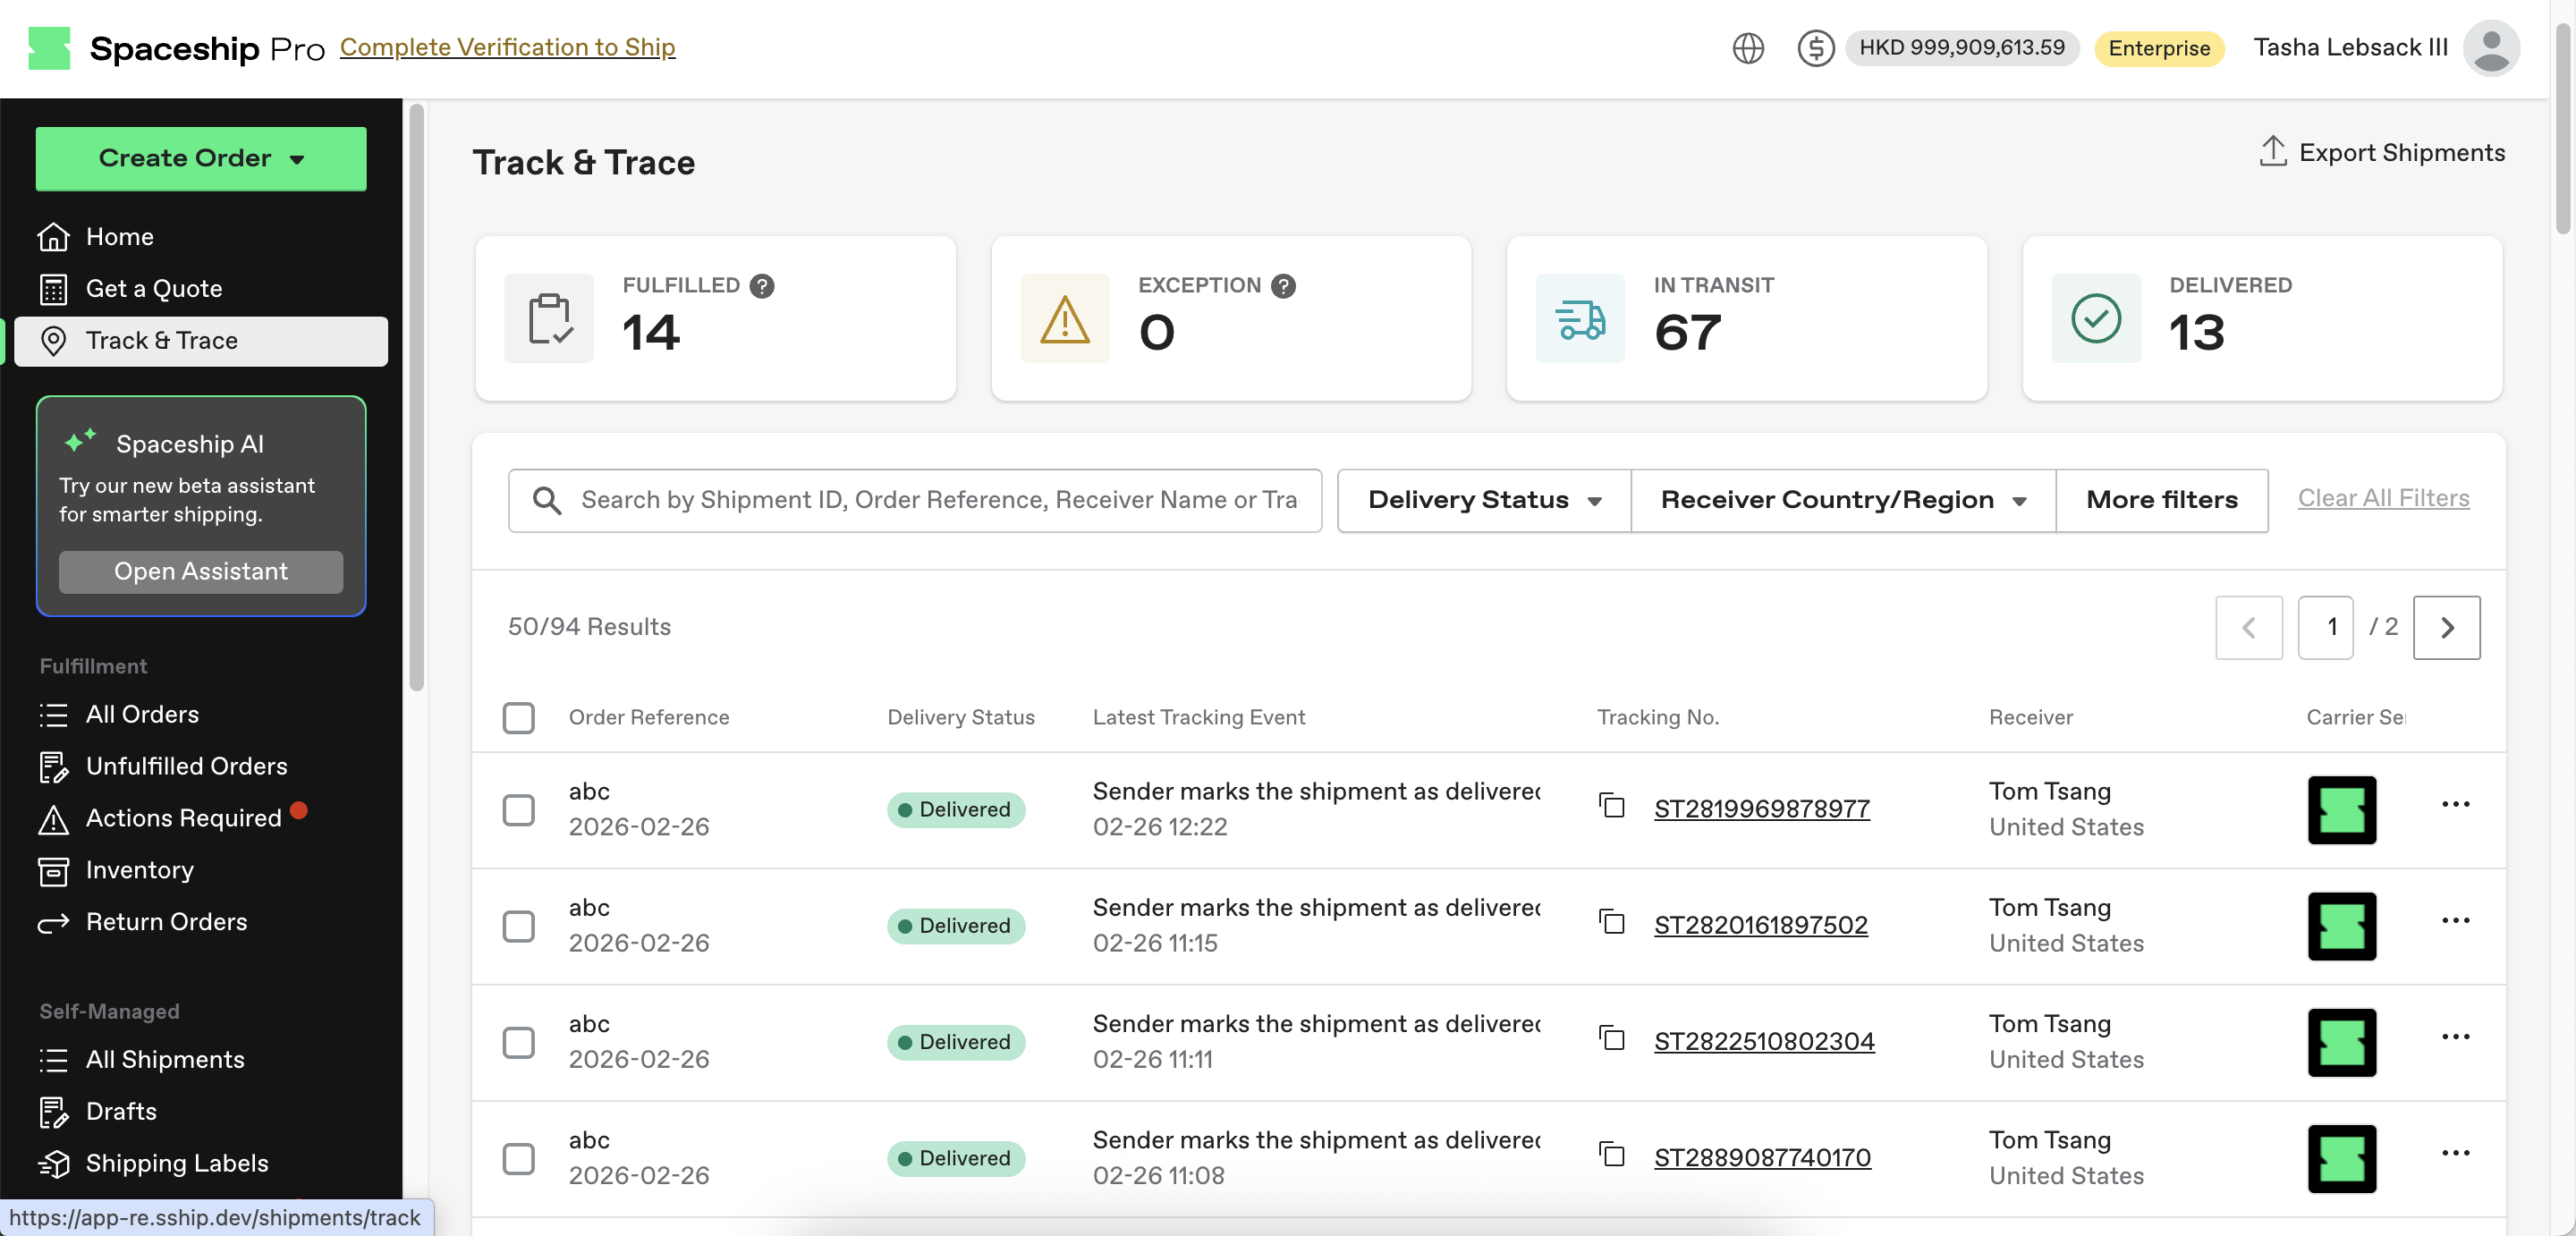Click the Open Assistant button
This screenshot has width=2576, height=1236.
click(x=200, y=571)
